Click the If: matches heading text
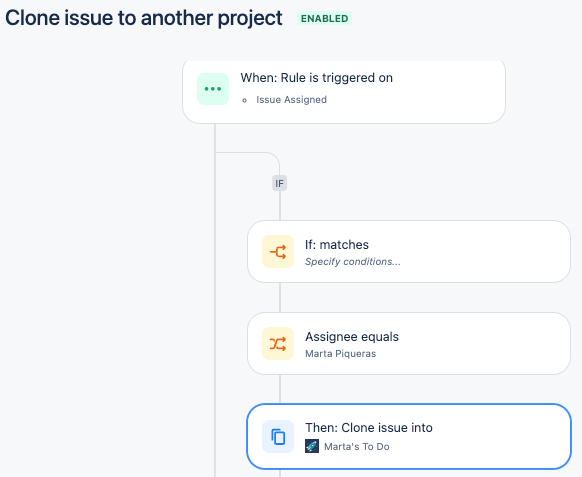The height and width of the screenshot is (477, 582). click(x=337, y=245)
